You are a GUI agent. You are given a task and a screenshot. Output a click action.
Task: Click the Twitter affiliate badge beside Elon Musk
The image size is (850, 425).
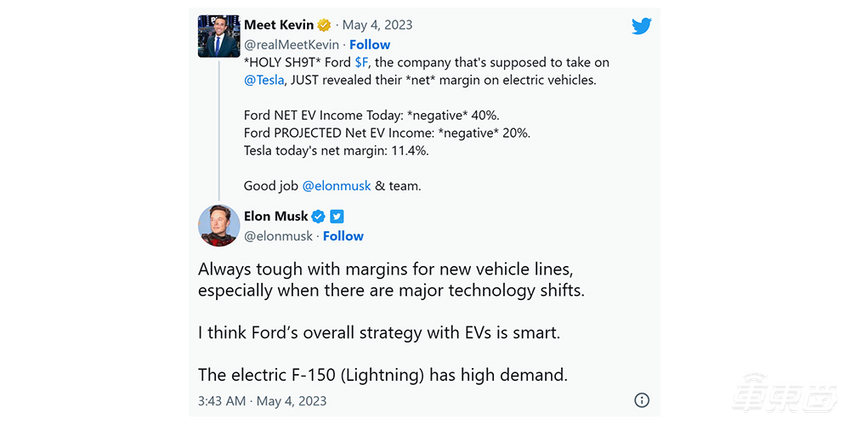pyautogui.click(x=337, y=216)
